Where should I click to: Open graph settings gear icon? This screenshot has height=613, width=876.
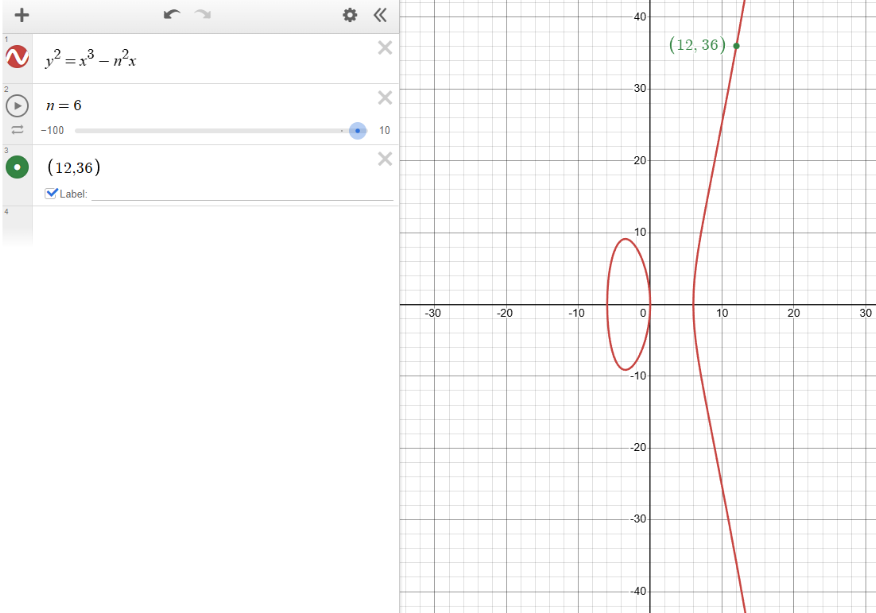coord(350,15)
